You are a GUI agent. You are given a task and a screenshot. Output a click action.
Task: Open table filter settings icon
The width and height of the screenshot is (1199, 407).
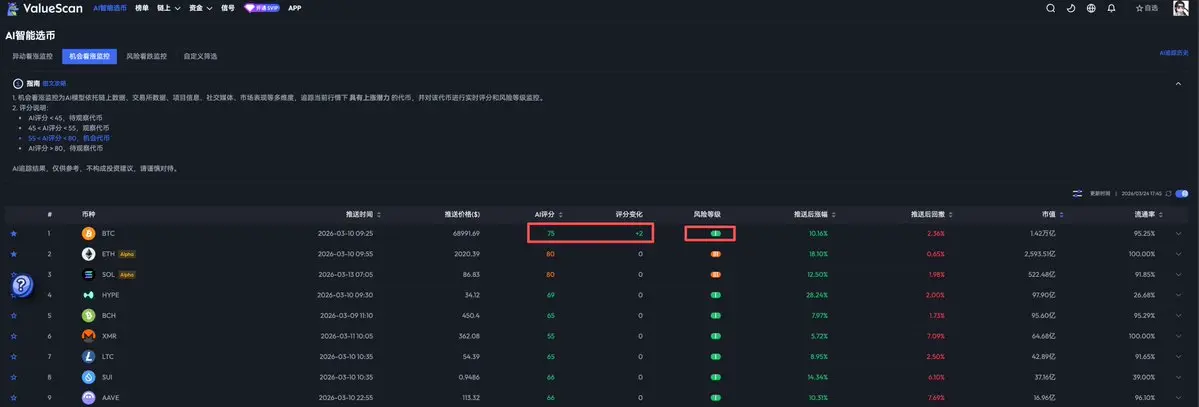(x=1077, y=194)
